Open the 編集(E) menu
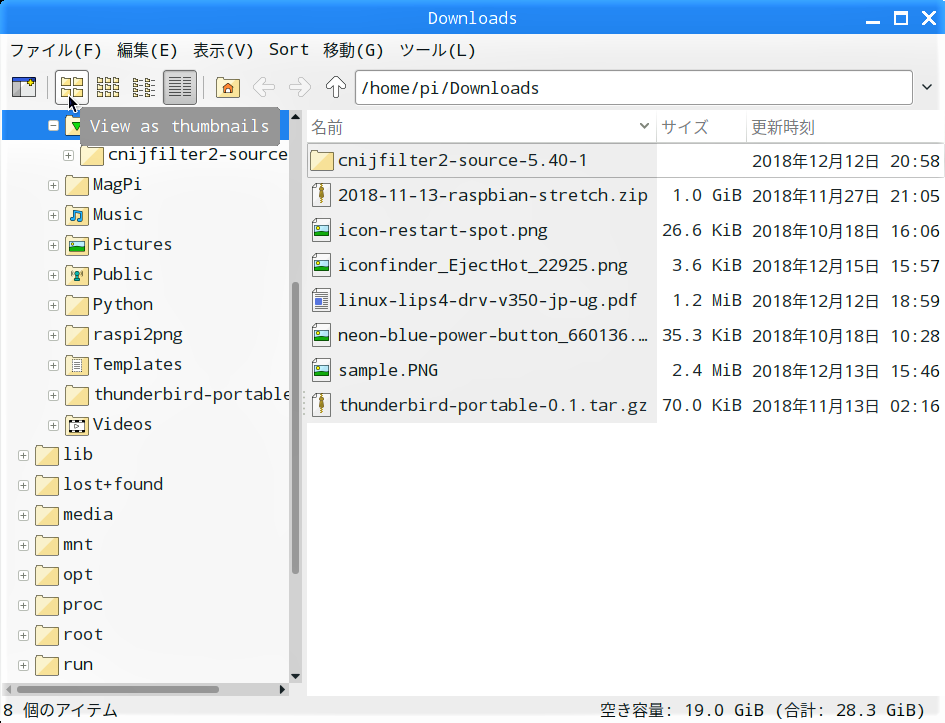This screenshot has width=945, height=723. click(147, 50)
